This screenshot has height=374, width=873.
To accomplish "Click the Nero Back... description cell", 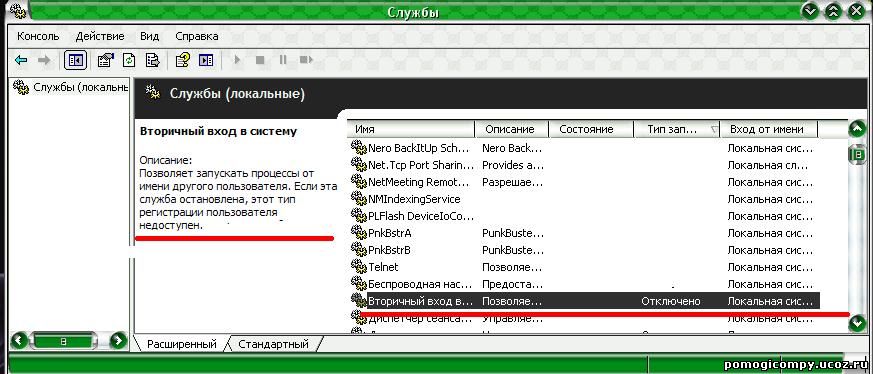I will tap(512, 148).
